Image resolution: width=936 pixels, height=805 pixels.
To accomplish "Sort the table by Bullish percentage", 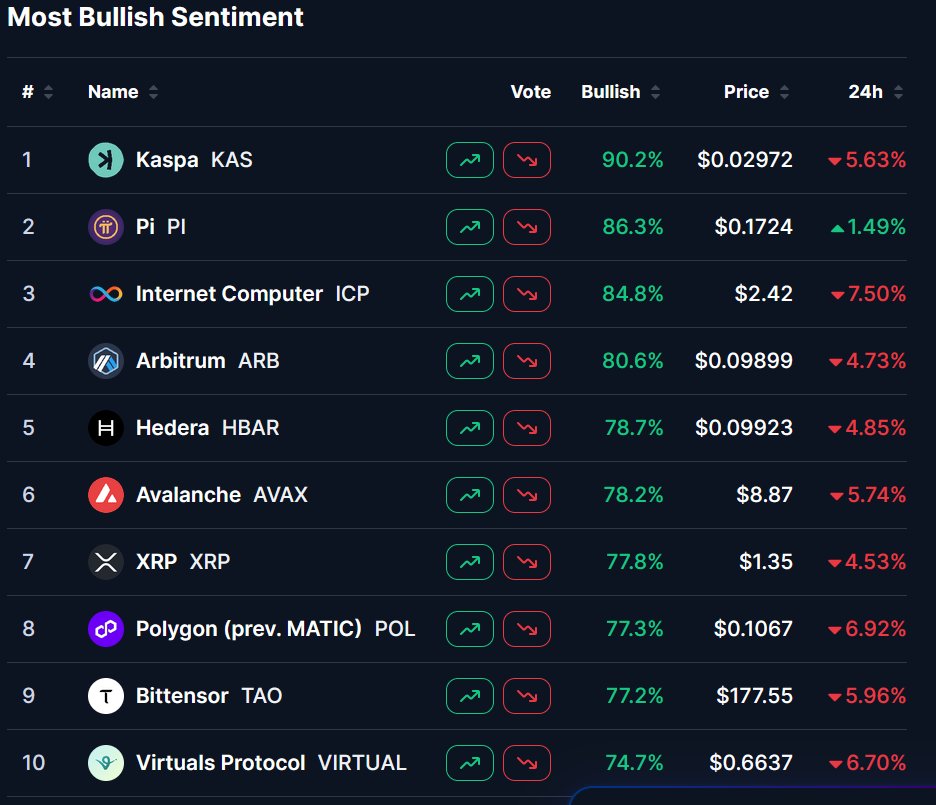I will (x=620, y=92).
